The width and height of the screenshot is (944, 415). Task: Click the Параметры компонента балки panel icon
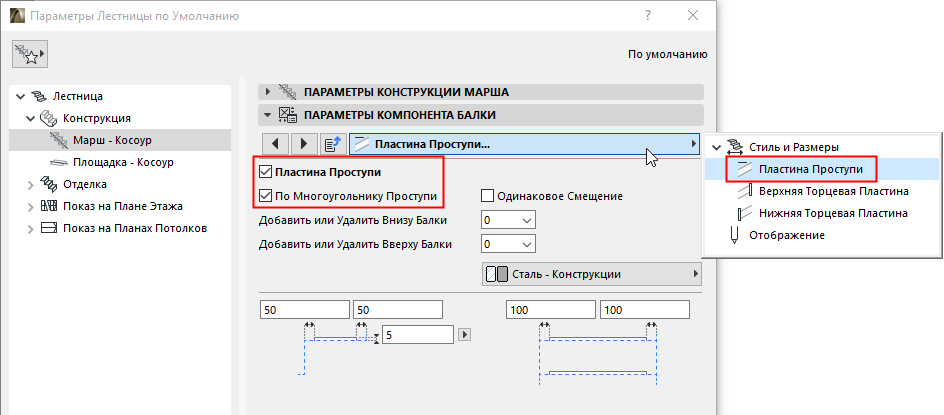(287, 114)
